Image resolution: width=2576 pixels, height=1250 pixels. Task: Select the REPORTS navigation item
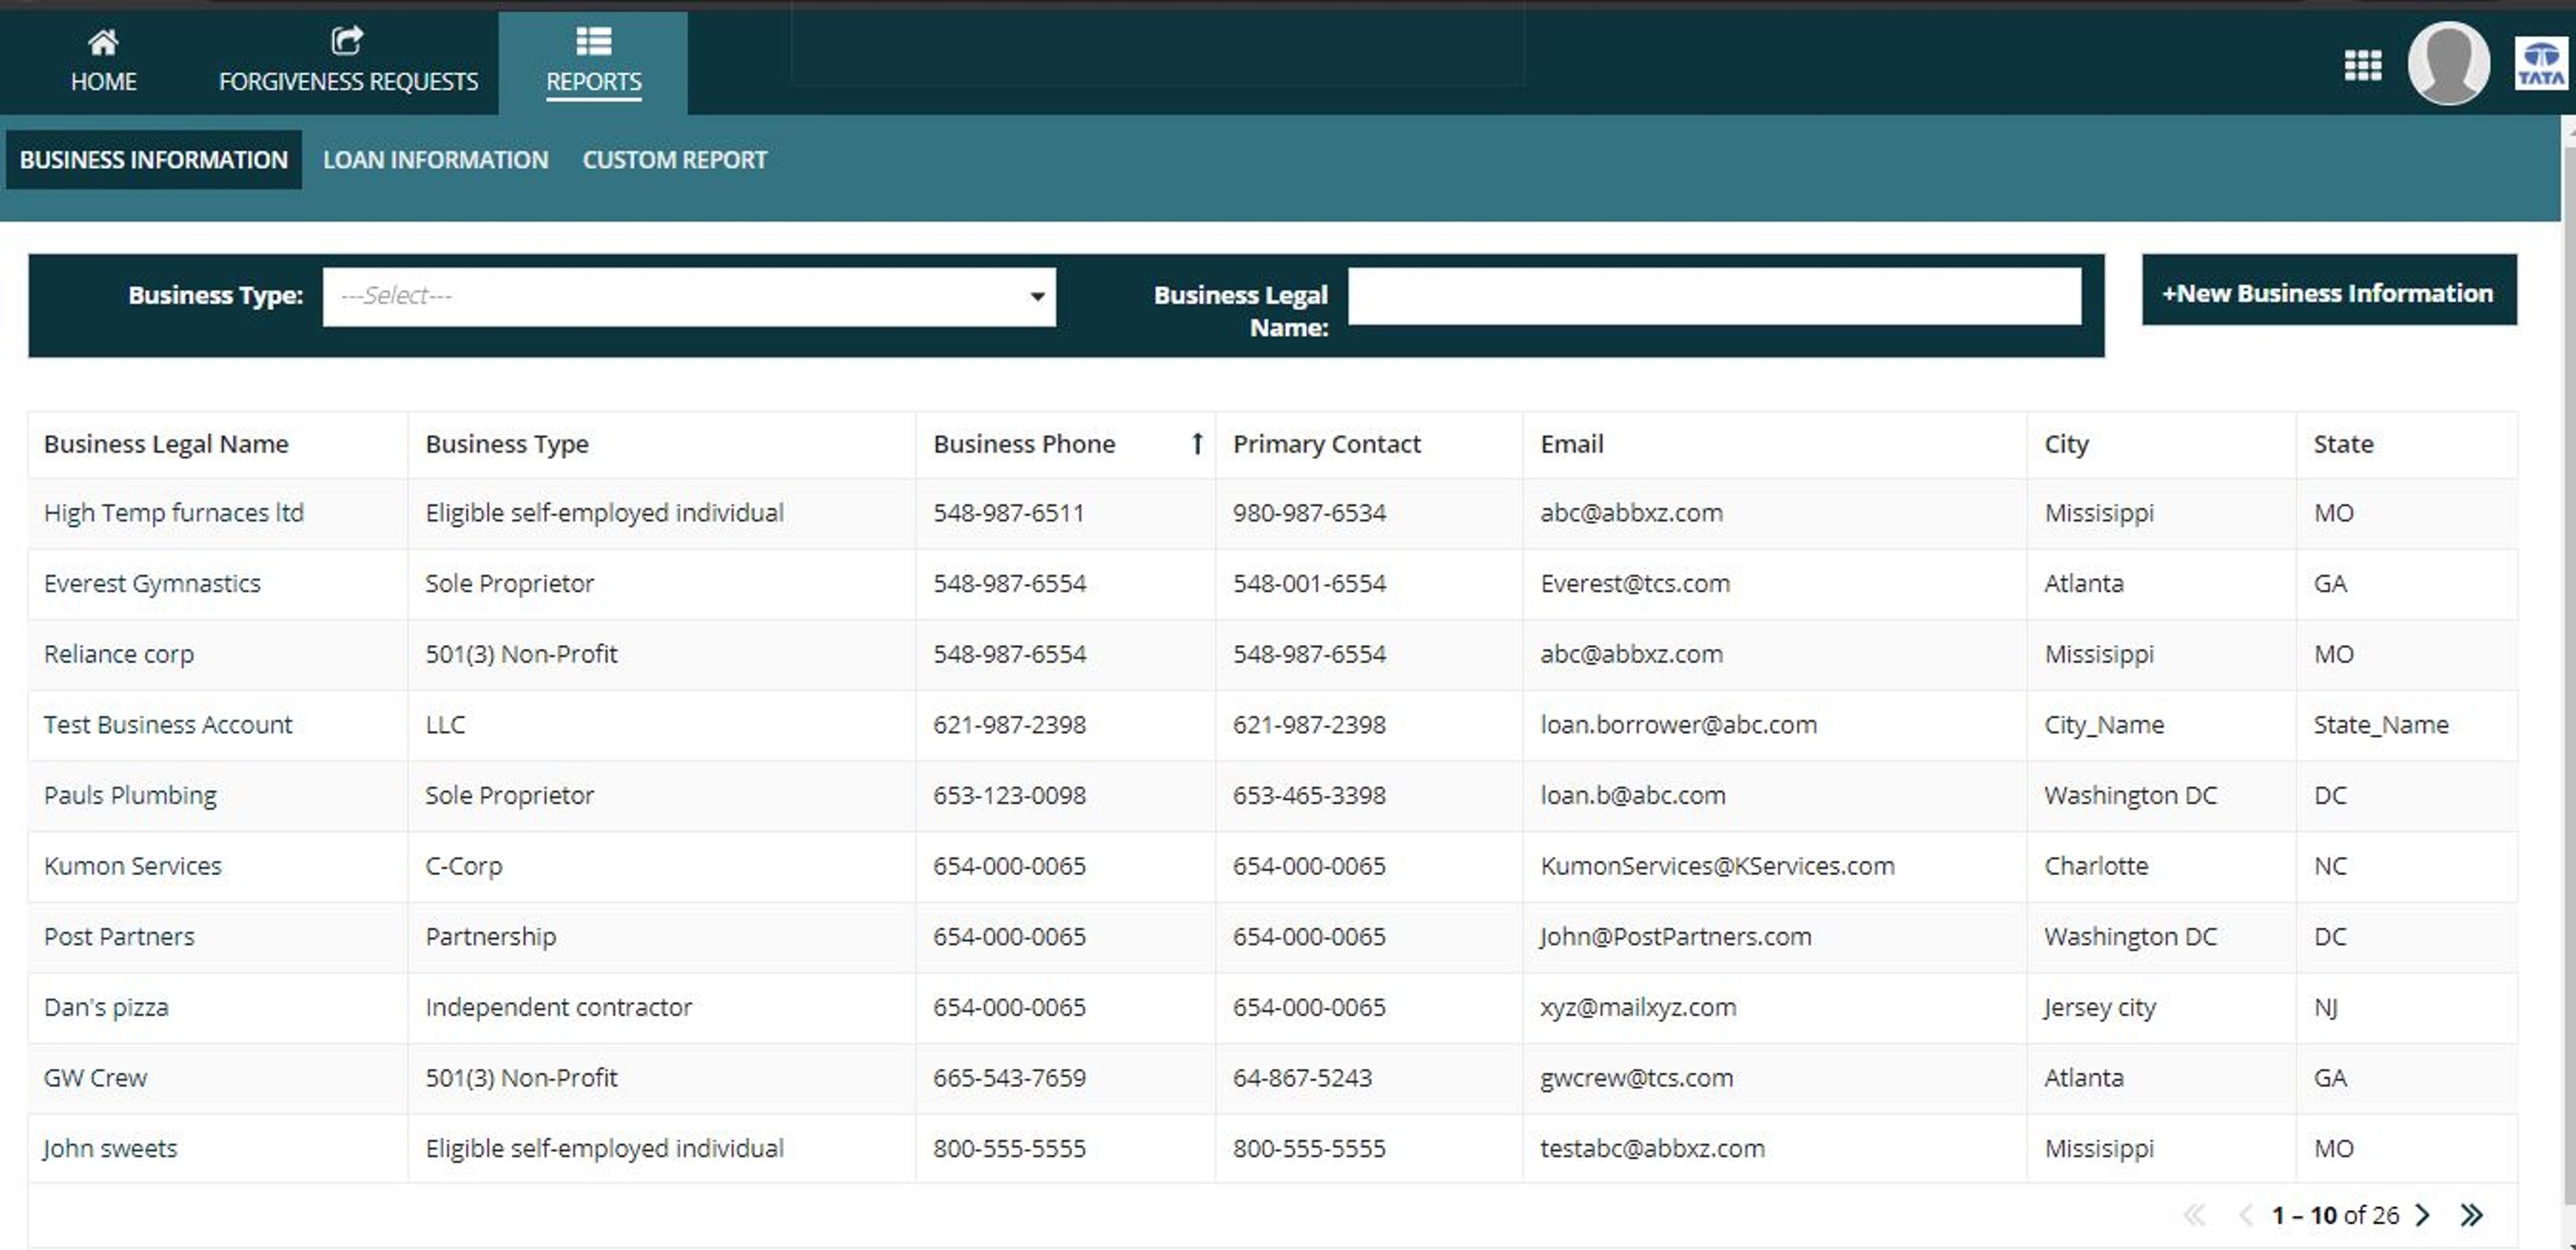[593, 62]
